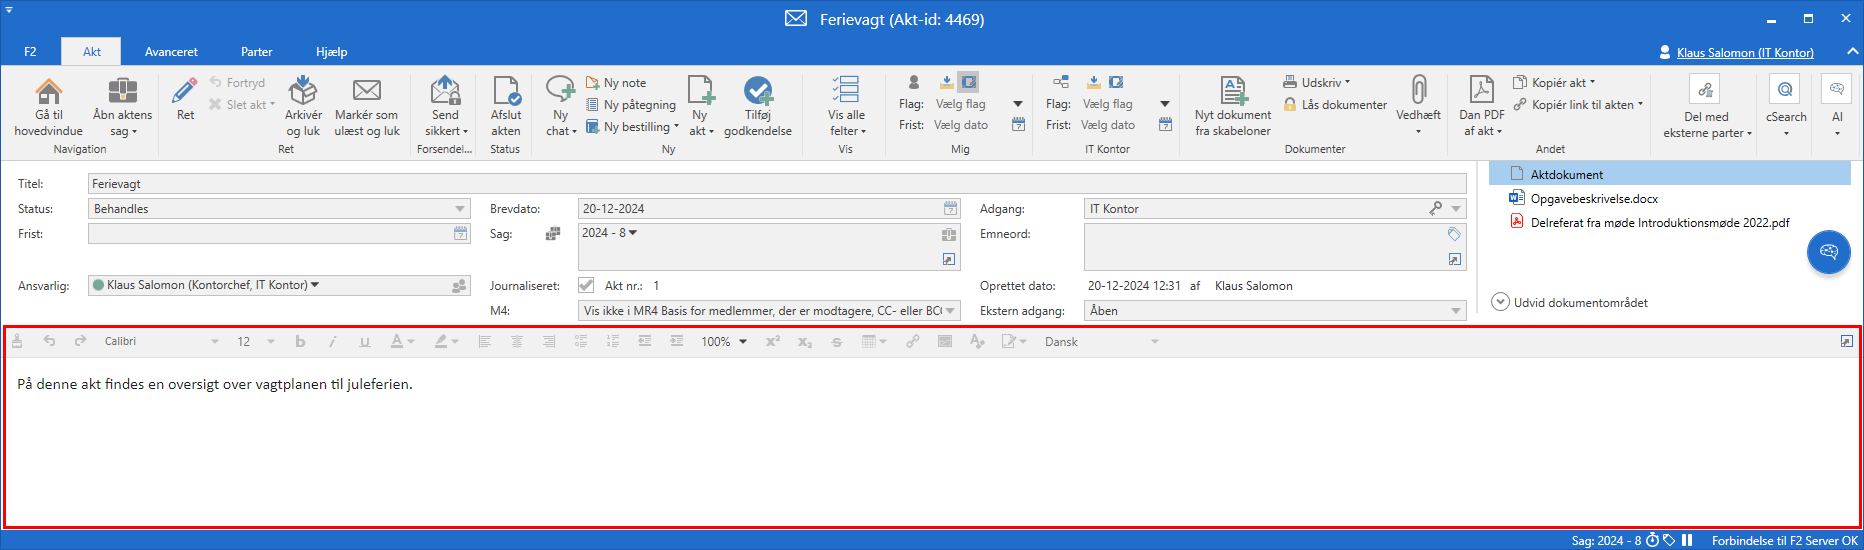Screen dimensions: 1864x550
Task: Toggle underline formatting in editor toolbar
Action: point(365,342)
